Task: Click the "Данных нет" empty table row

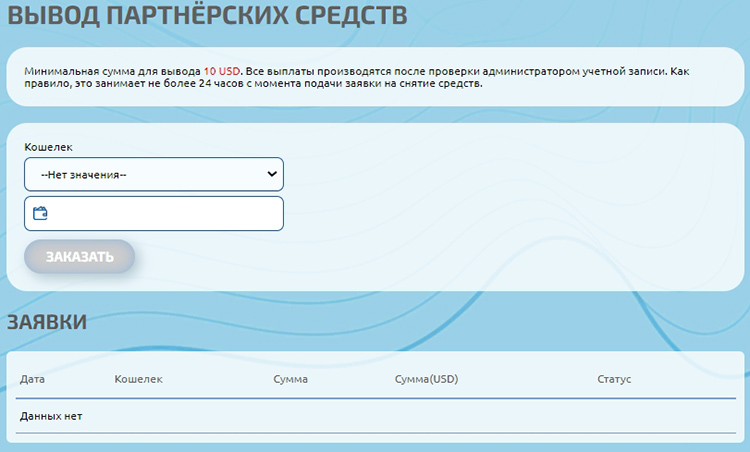Action: pyautogui.click(x=51, y=416)
